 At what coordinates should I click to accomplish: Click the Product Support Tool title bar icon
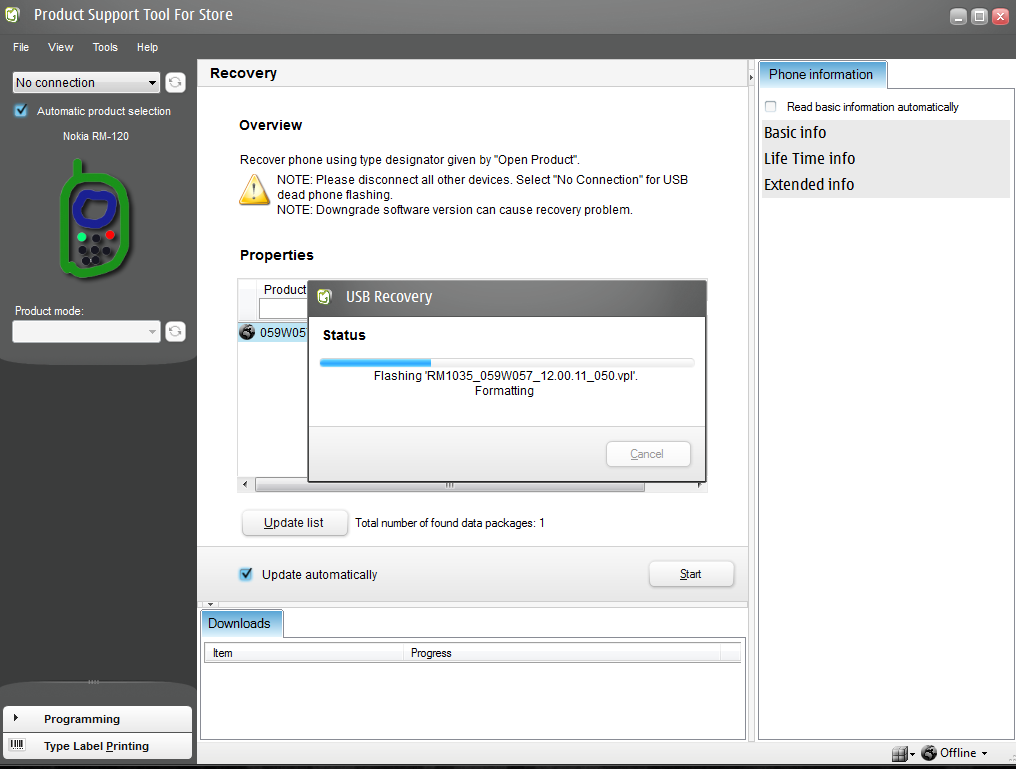pyautogui.click(x=12, y=14)
